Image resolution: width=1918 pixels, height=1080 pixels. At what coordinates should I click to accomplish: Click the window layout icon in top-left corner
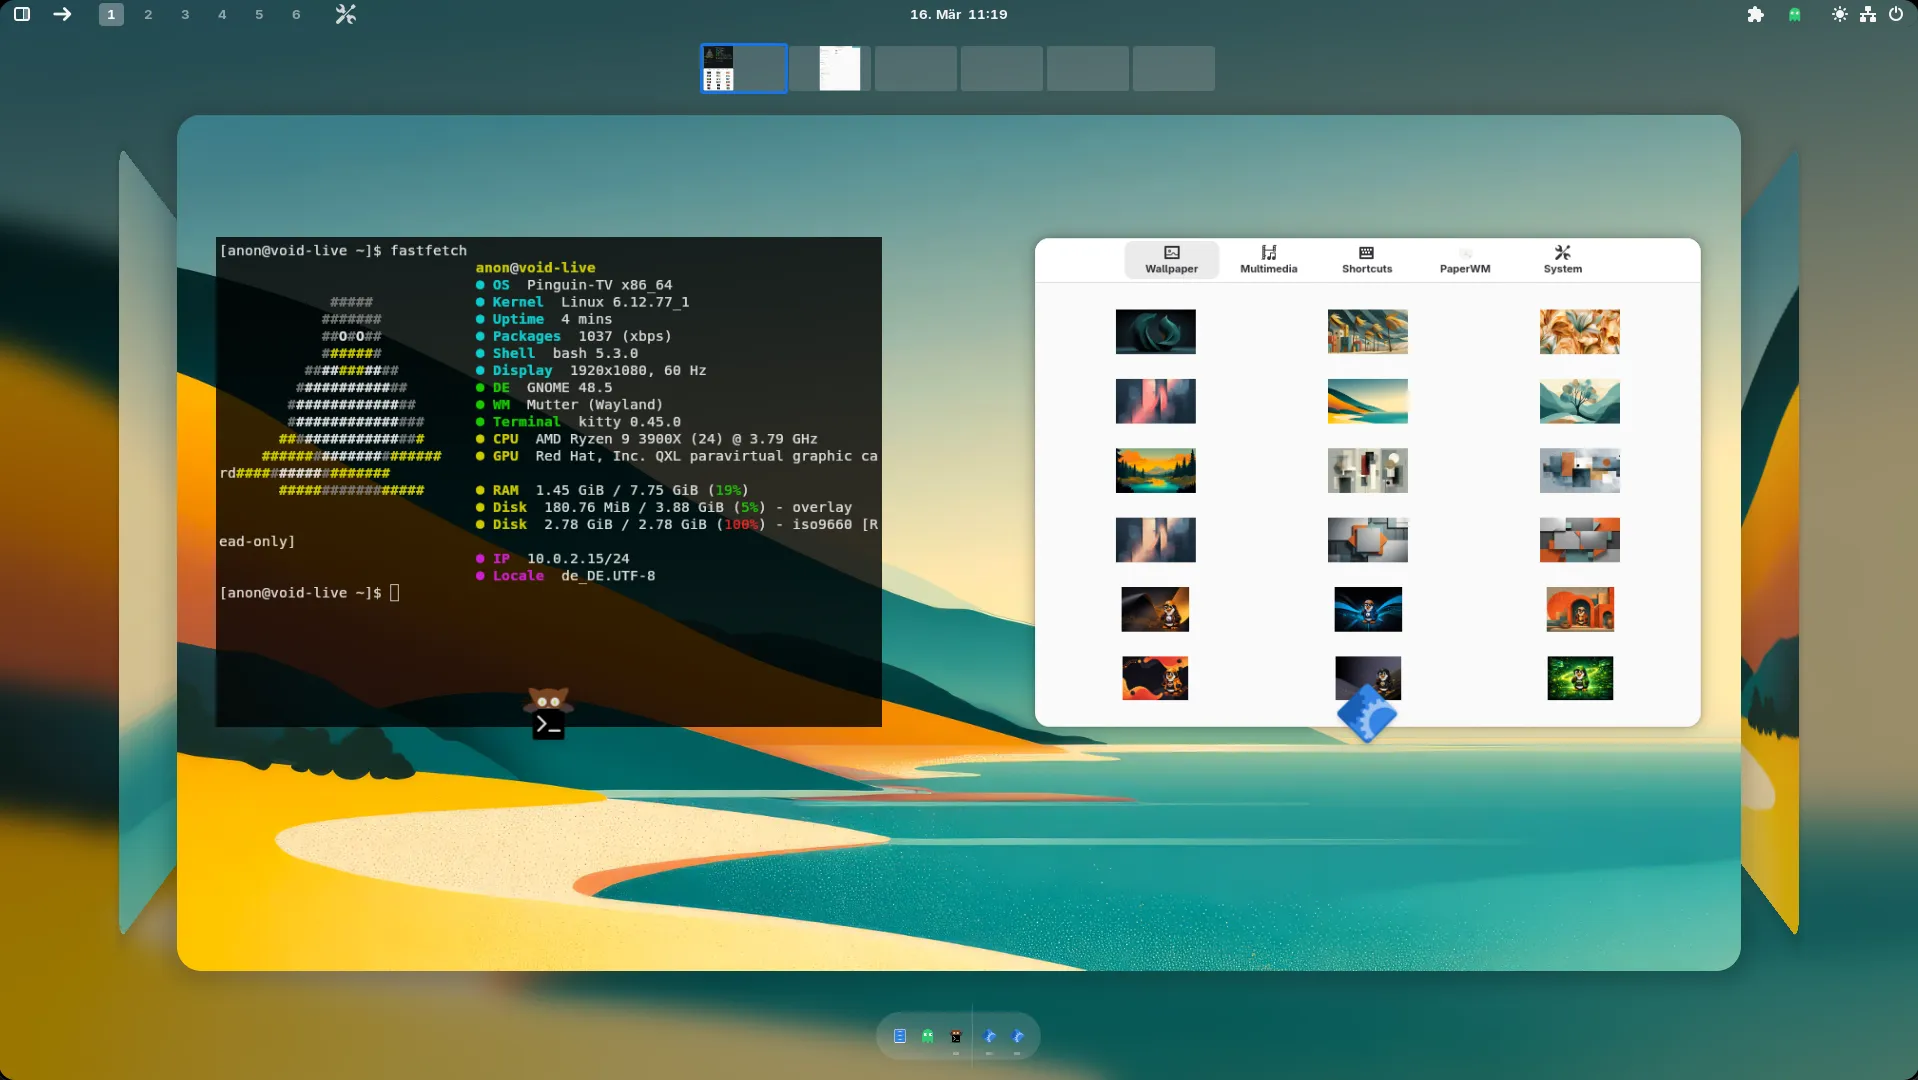[22, 14]
